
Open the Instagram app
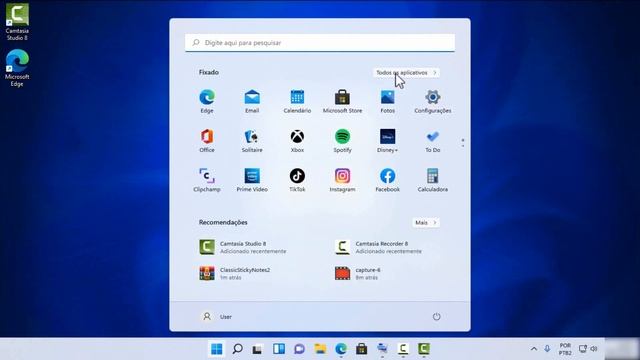coord(342,180)
